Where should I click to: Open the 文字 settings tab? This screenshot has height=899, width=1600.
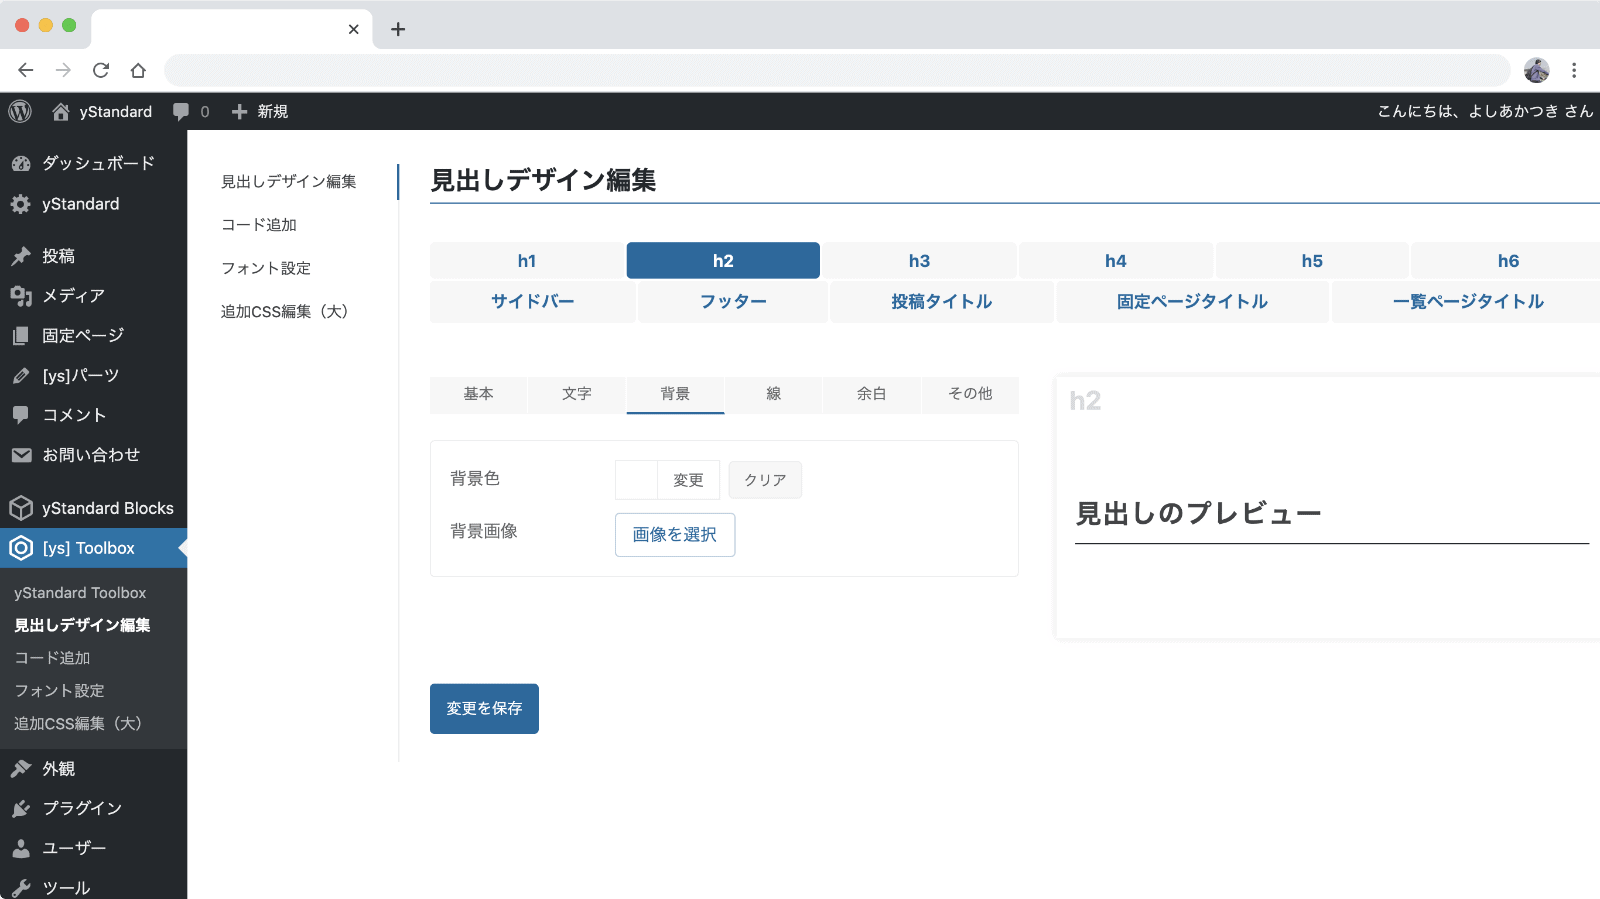tap(577, 394)
